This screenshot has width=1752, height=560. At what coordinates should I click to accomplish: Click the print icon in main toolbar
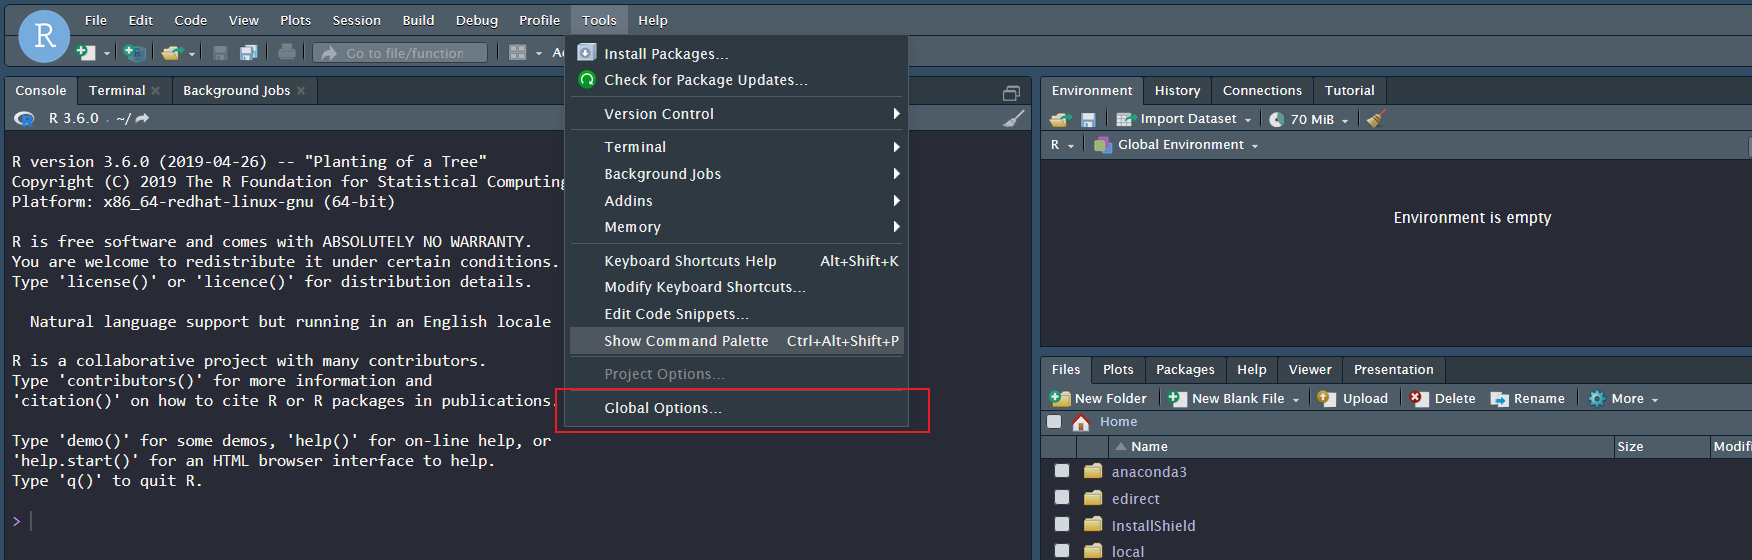coord(287,52)
